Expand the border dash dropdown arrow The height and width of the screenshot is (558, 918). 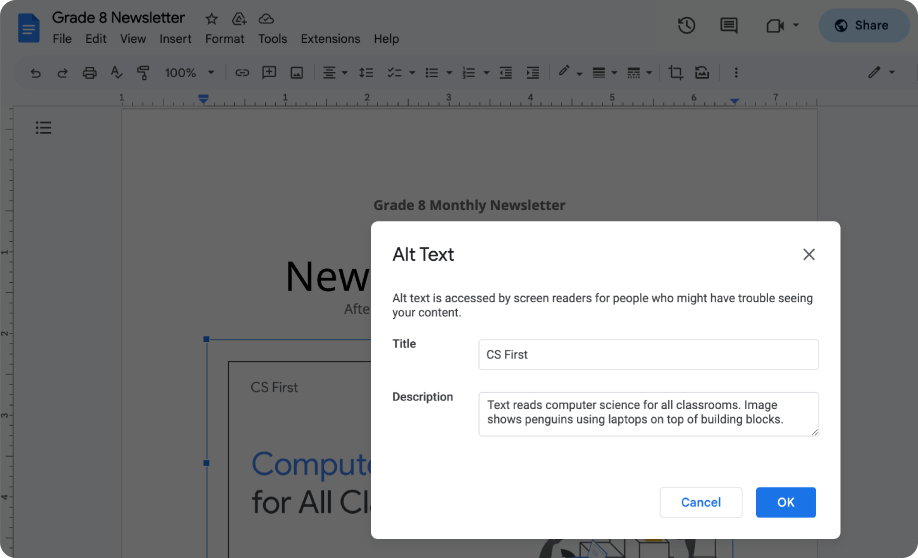pos(649,73)
